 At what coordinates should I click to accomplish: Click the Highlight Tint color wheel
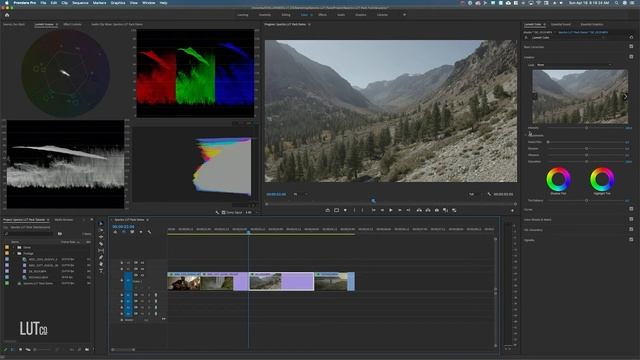pos(602,179)
